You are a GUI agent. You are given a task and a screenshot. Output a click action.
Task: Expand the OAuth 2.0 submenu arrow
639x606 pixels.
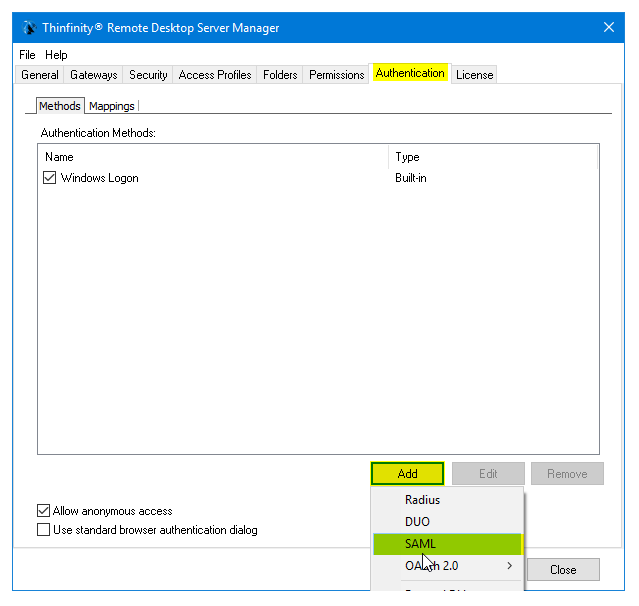tap(509, 565)
